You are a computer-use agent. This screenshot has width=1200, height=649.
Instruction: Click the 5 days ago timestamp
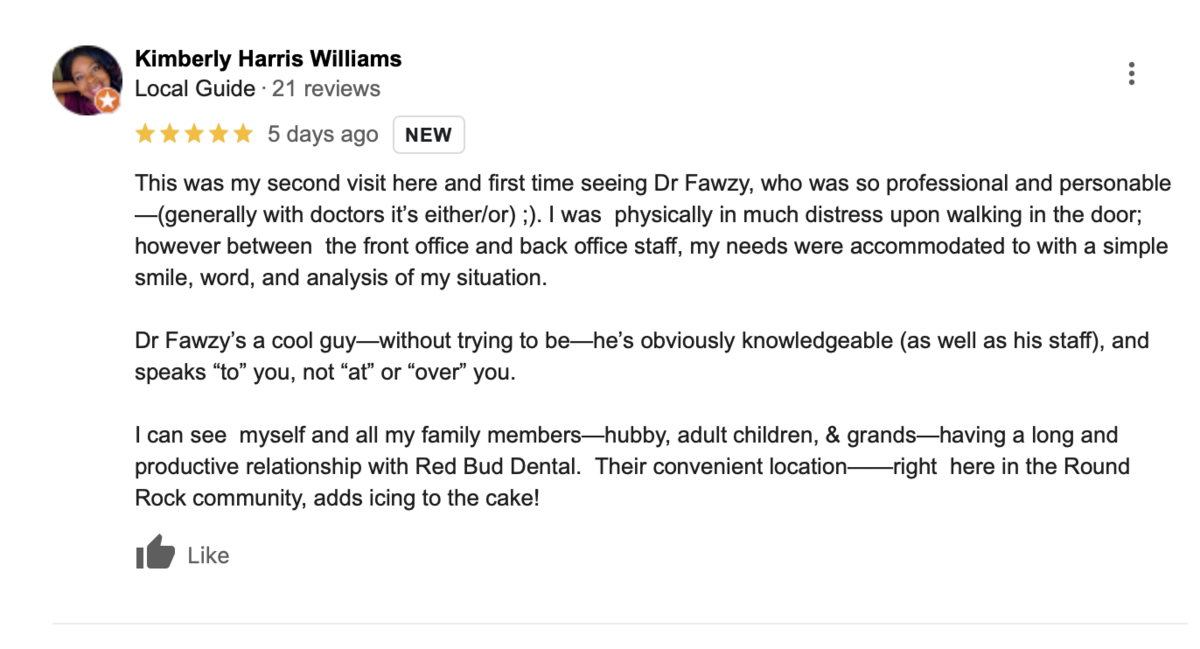click(x=323, y=134)
